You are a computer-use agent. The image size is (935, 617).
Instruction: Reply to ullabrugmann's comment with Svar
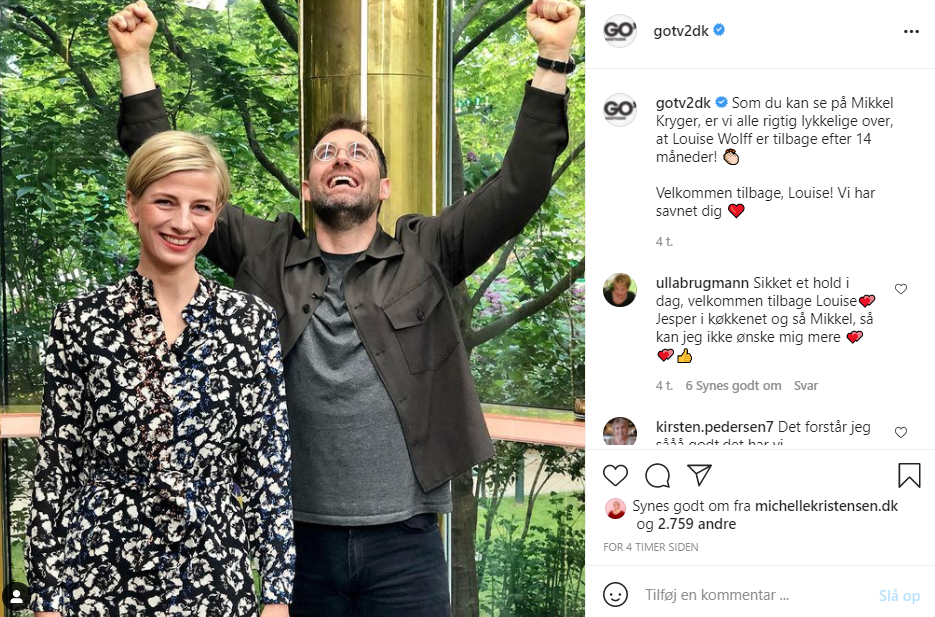[x=806, y=386]
